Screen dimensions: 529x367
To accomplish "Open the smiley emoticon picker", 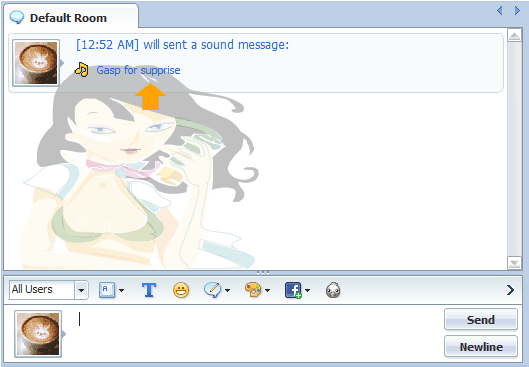I will tap(181, 290).
